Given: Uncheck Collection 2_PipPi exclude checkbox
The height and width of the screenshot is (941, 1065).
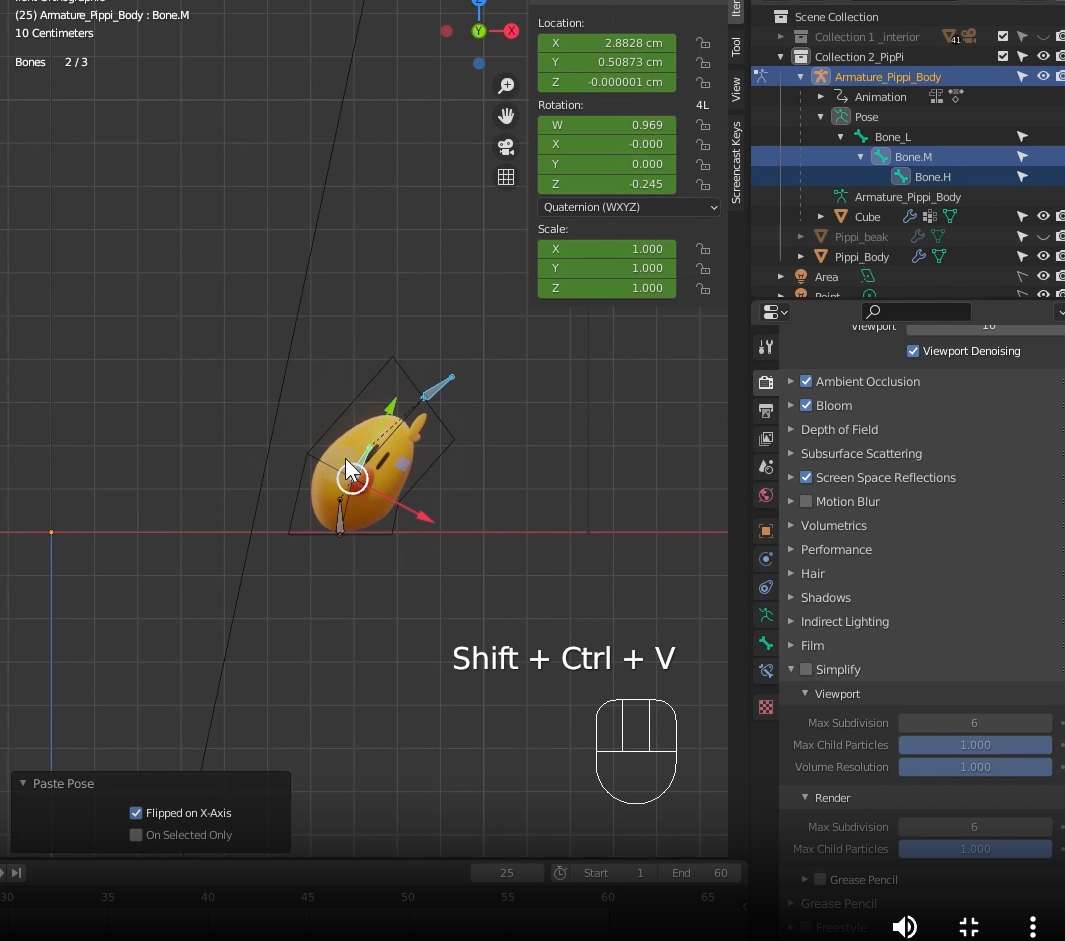Looking at the screenshot, I should pos(1003,56).
